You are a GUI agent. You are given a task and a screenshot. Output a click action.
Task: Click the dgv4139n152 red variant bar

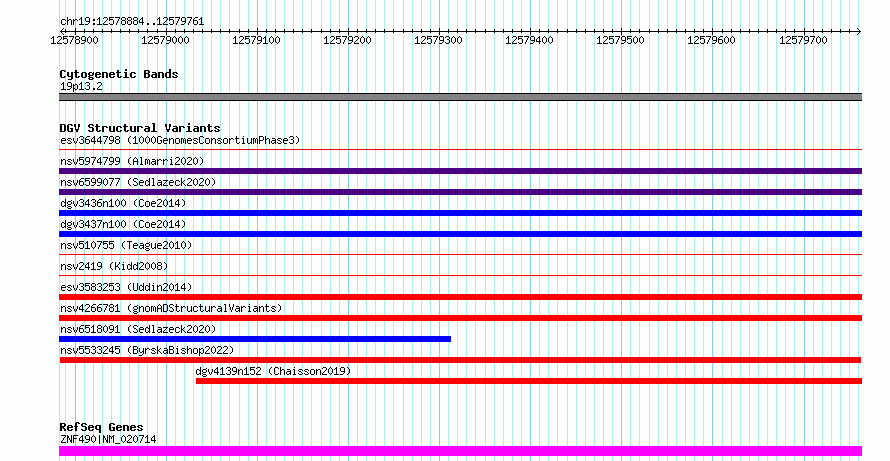pyautogui.click(x=529, y=381)
